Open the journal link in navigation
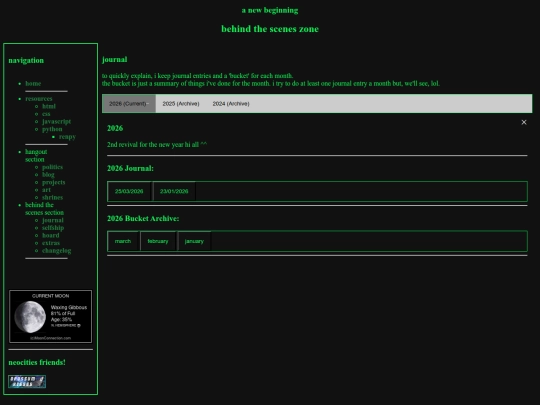The image size is (540, 405). coord(53,220)
